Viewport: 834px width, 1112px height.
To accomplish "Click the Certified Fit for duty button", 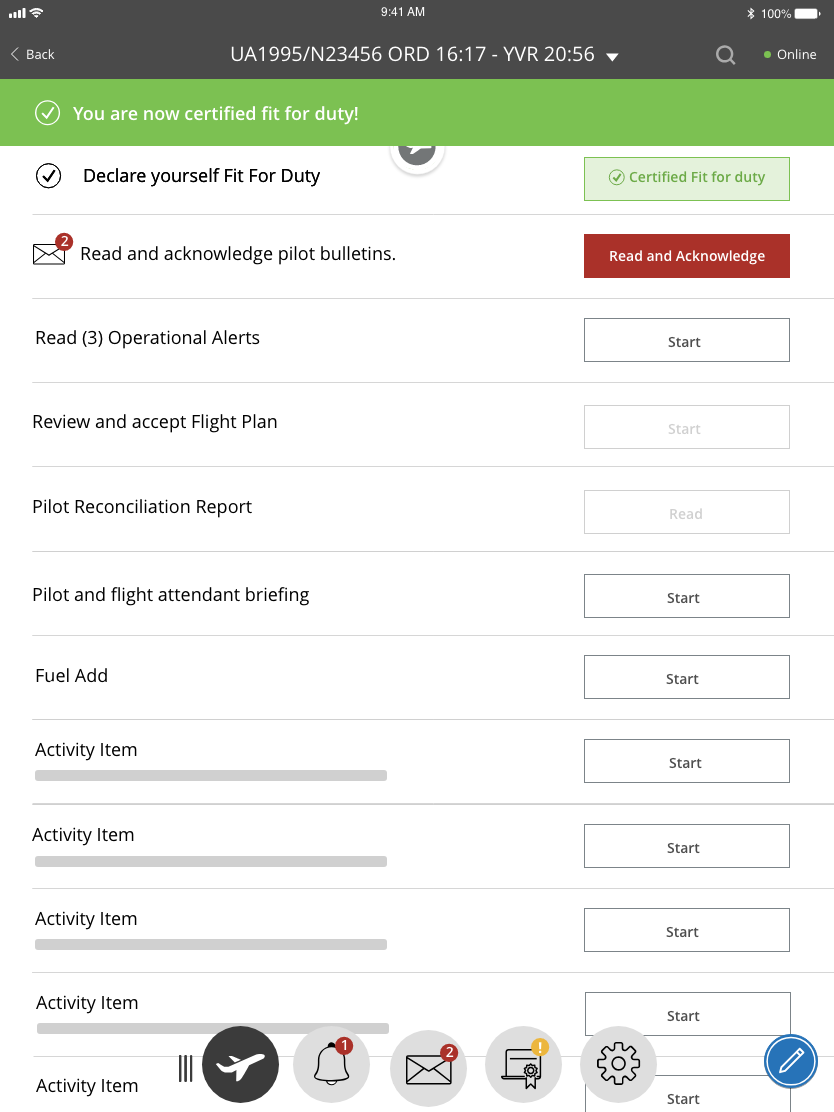I will (x=686, y=178).
